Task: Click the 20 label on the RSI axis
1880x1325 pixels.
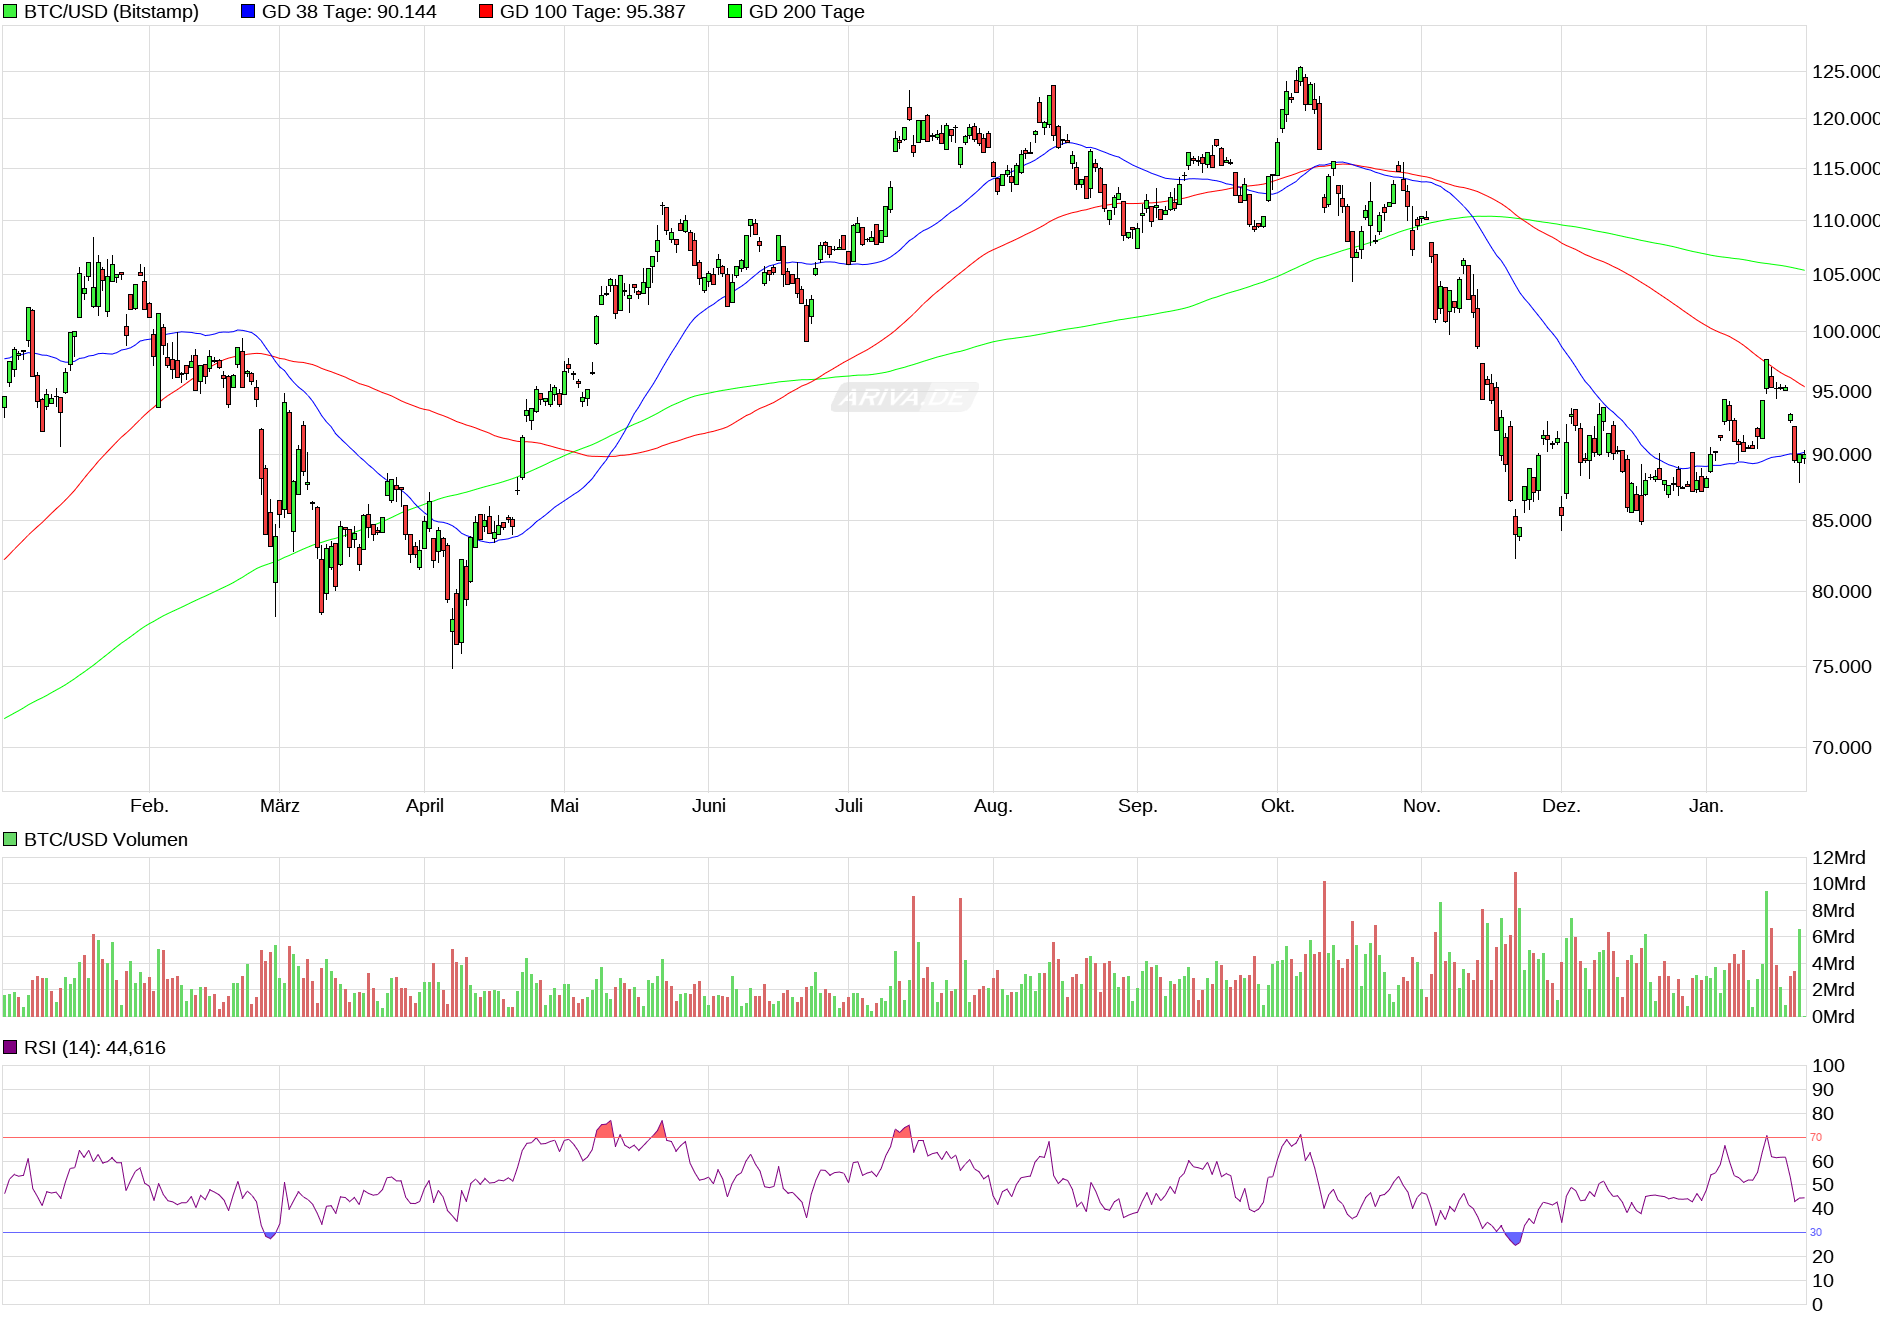Action: 1823,1257
